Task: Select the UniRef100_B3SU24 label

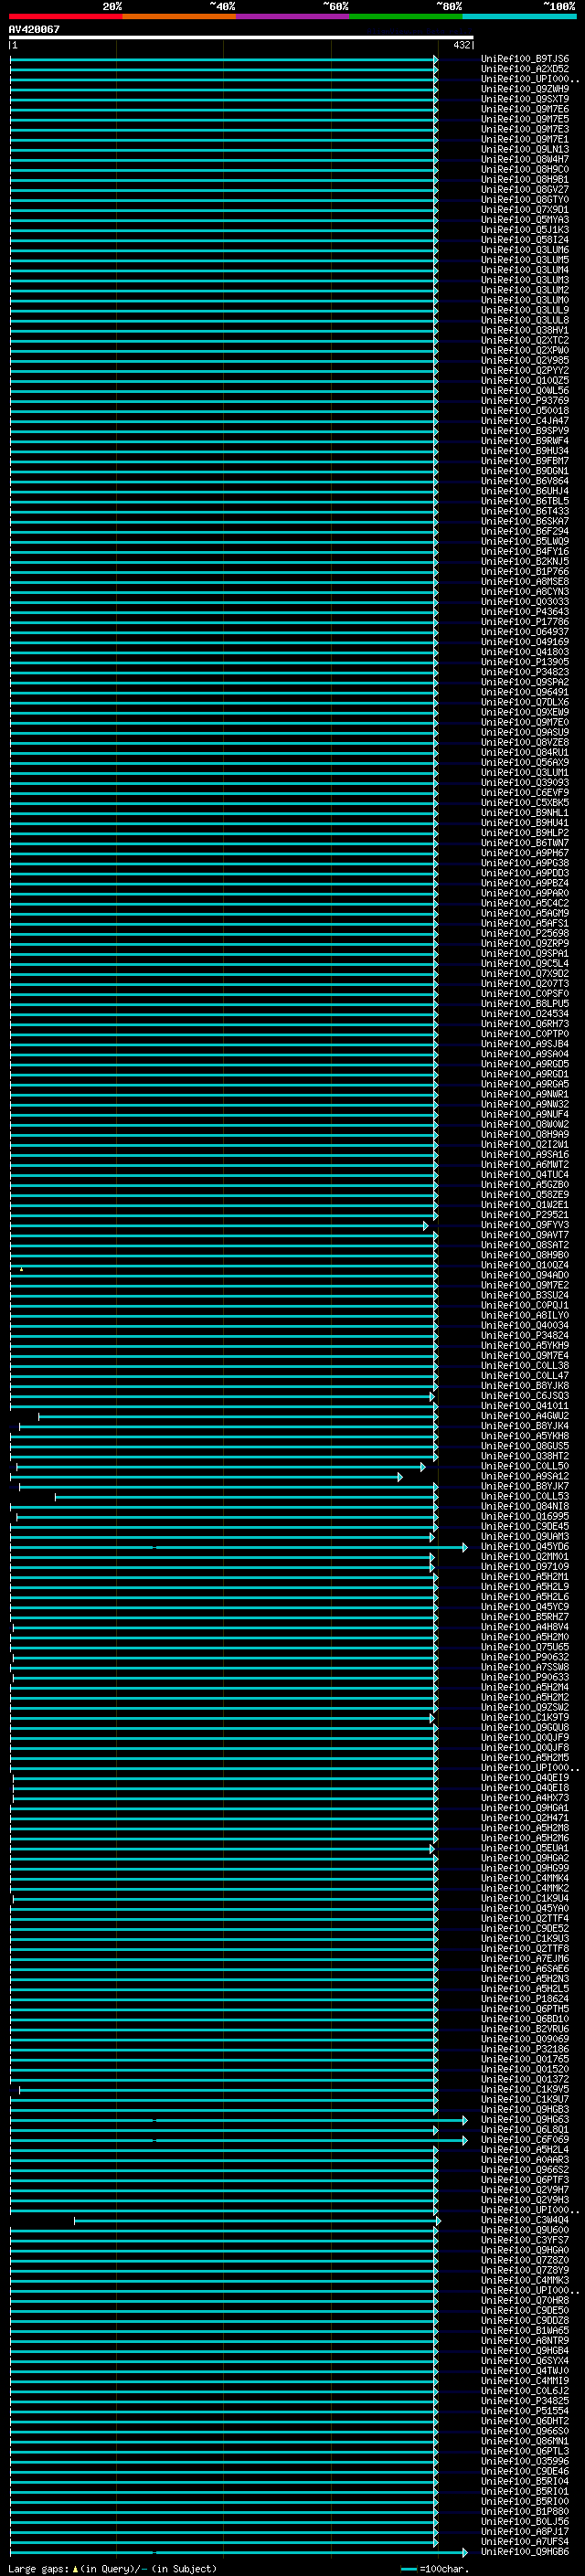Action: [525, 1295]
